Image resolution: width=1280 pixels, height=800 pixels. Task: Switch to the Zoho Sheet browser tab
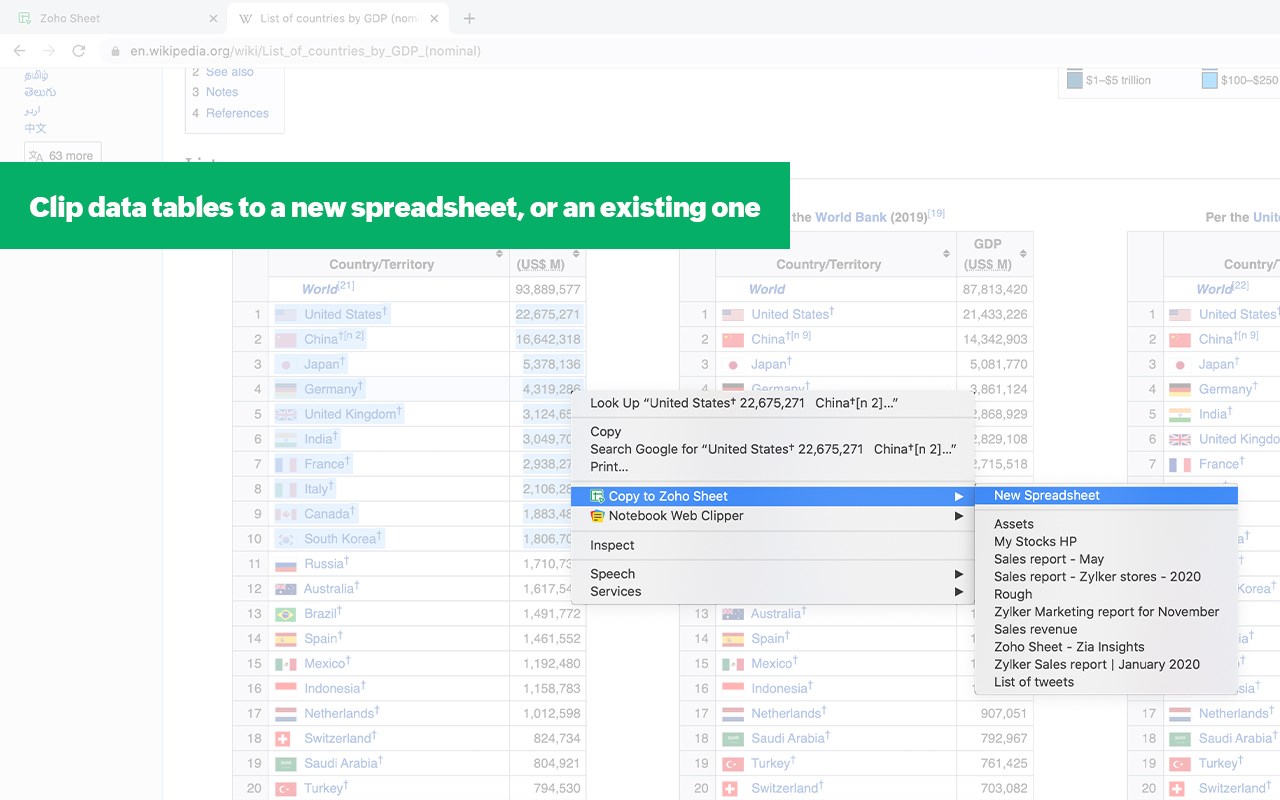point(115,18)
